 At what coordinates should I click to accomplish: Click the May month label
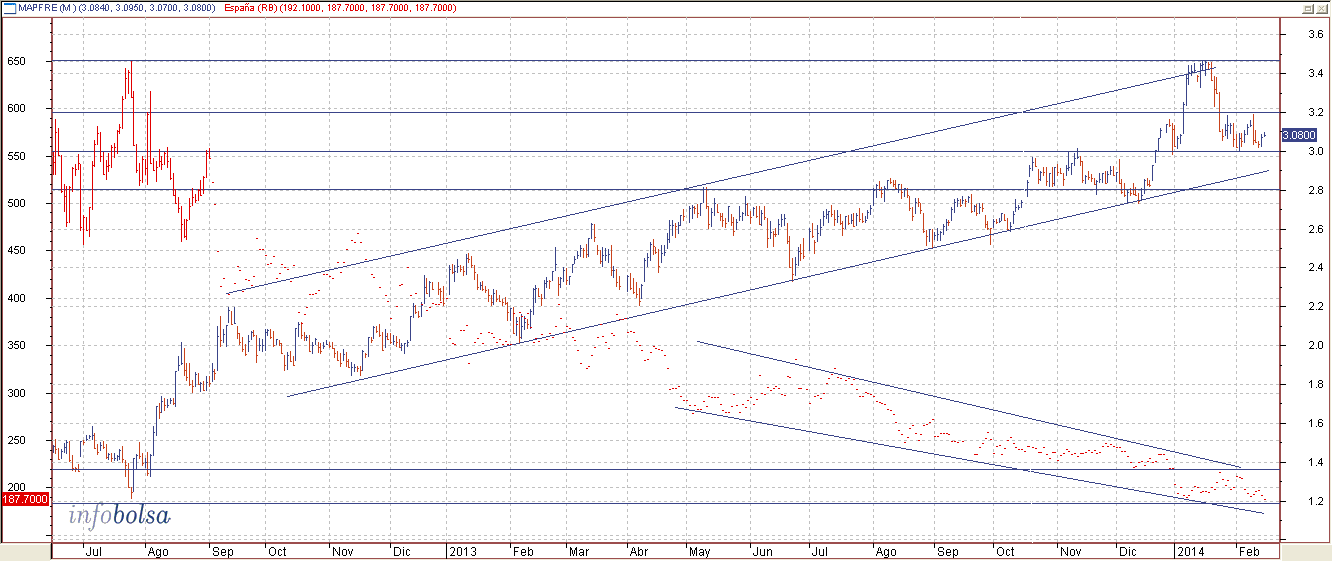[700, 551]
